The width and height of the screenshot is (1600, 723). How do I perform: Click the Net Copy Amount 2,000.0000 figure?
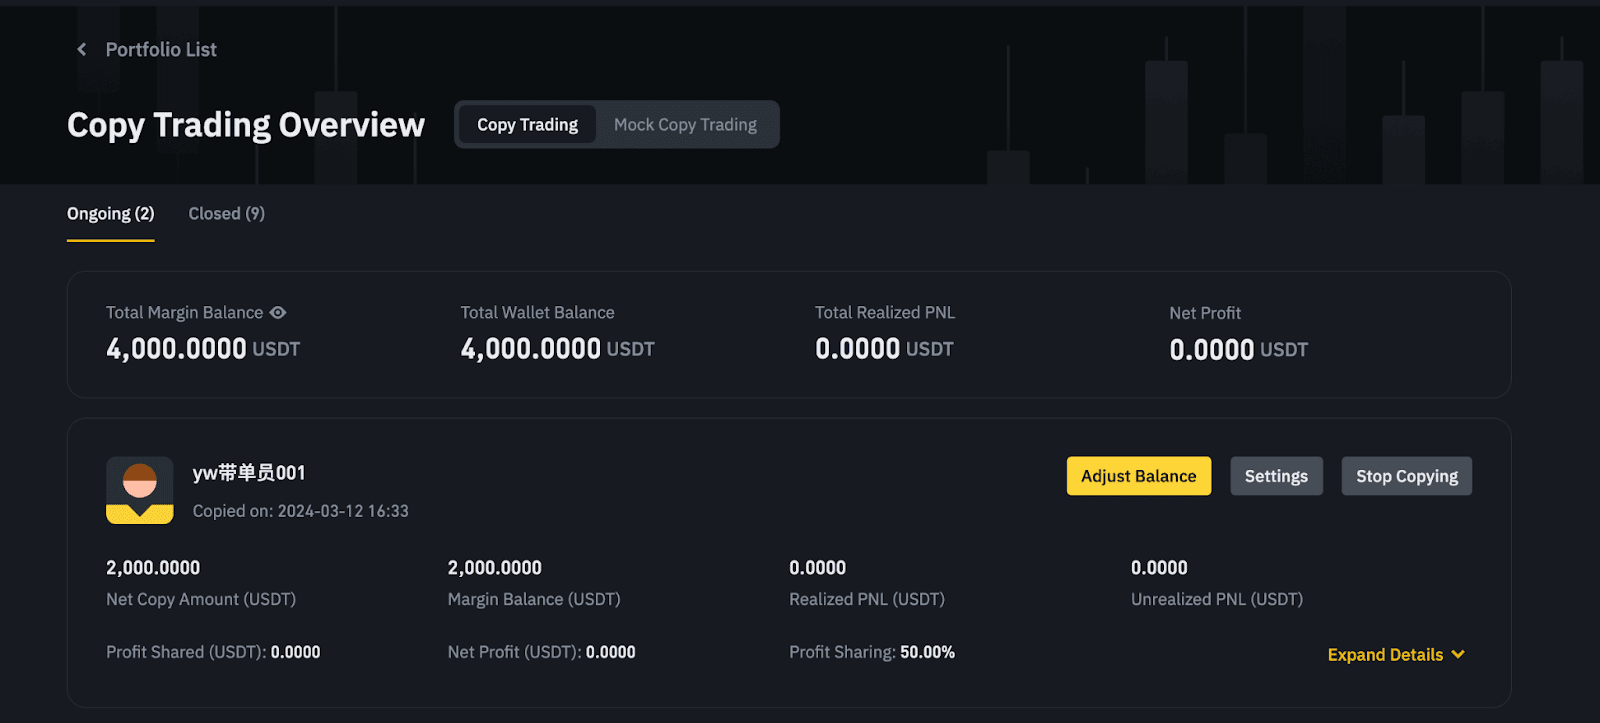point(153,568)
